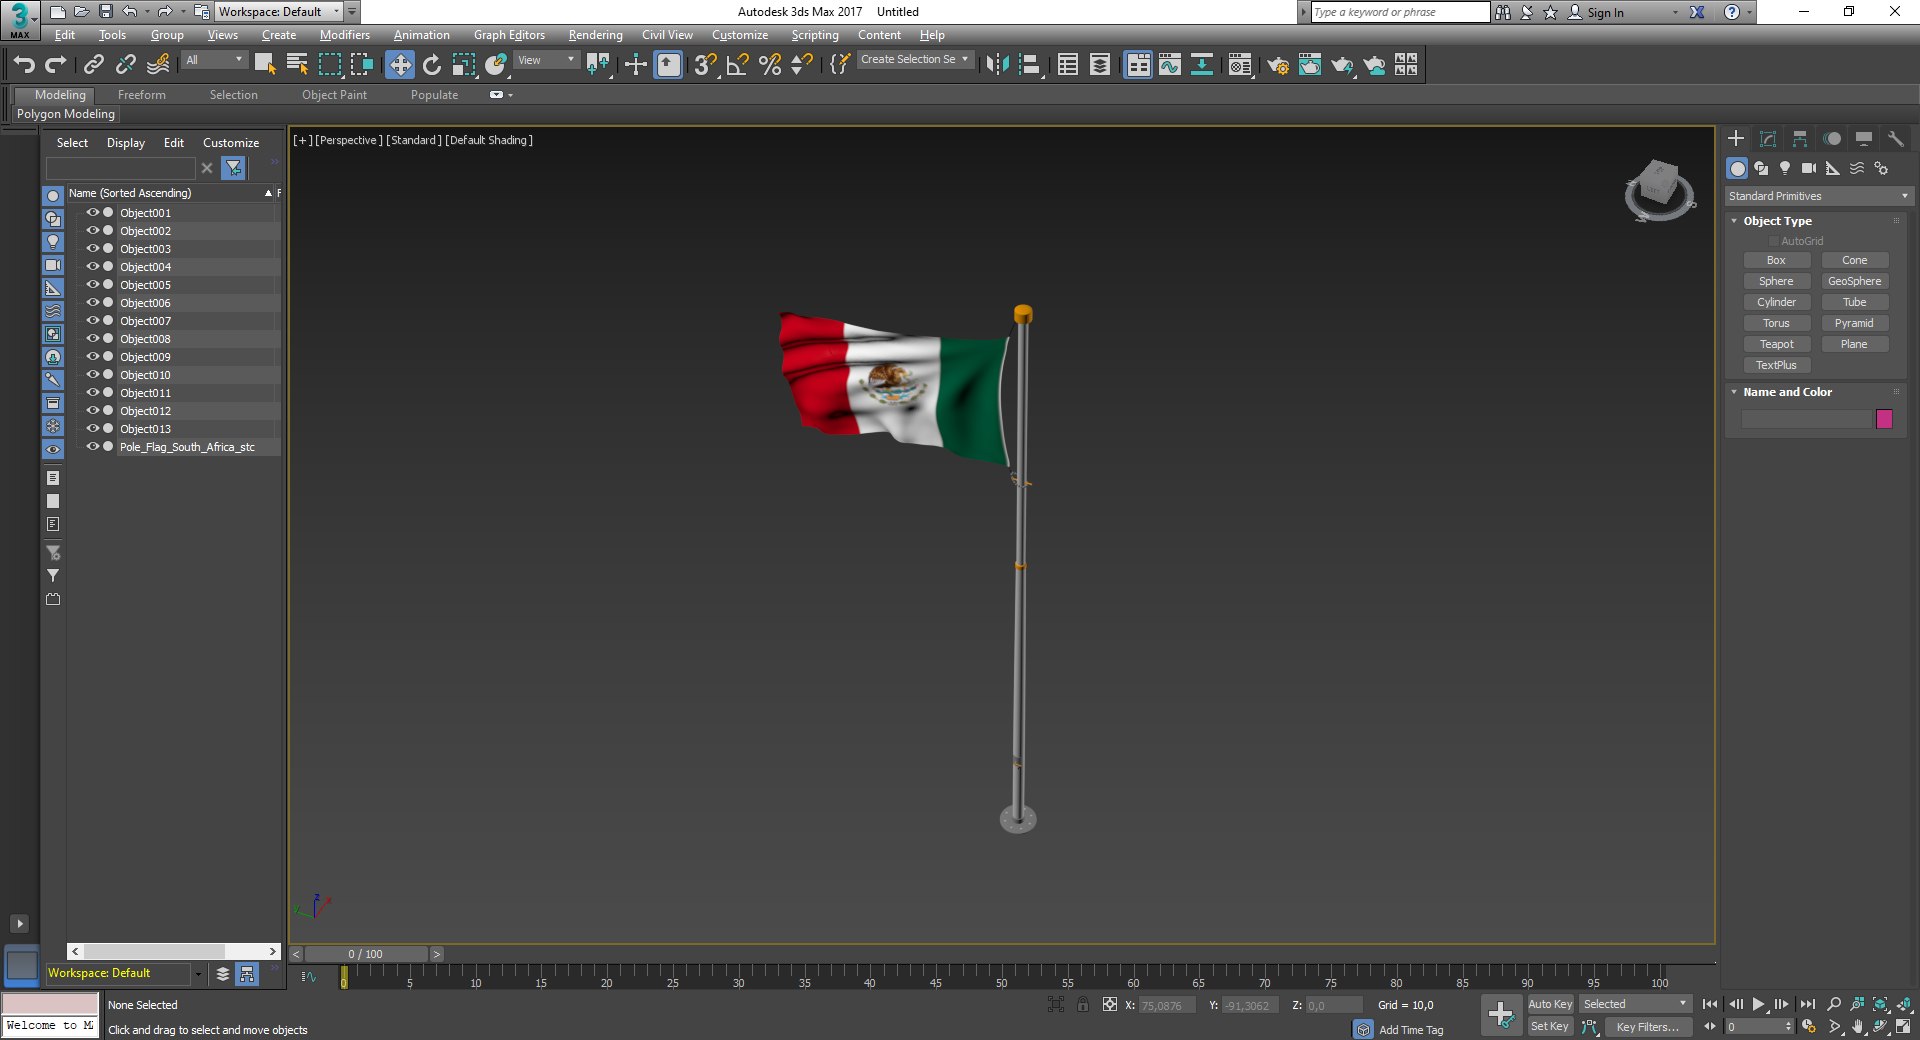Switch to the Freeform ribbon tab
1920x1040 pixels.
tap(142, 95)
